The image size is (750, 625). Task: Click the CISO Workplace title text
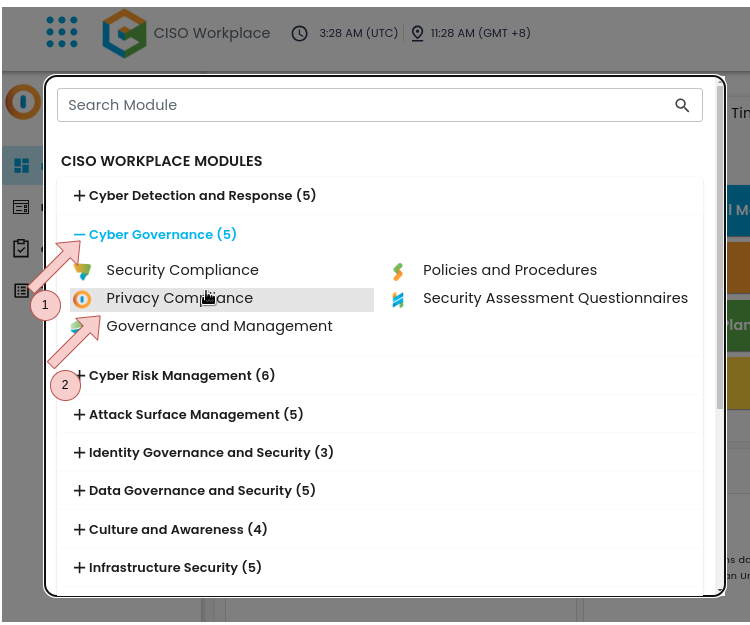point(212,33)
